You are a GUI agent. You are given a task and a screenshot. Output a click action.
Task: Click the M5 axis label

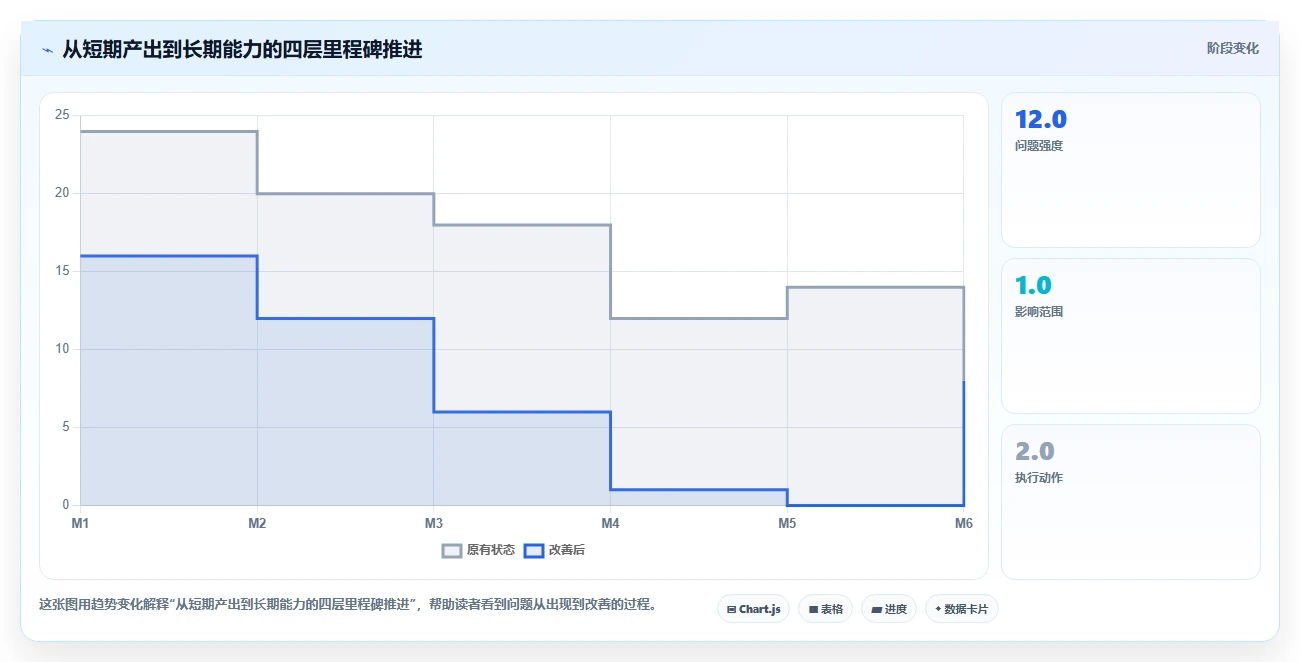787,523
